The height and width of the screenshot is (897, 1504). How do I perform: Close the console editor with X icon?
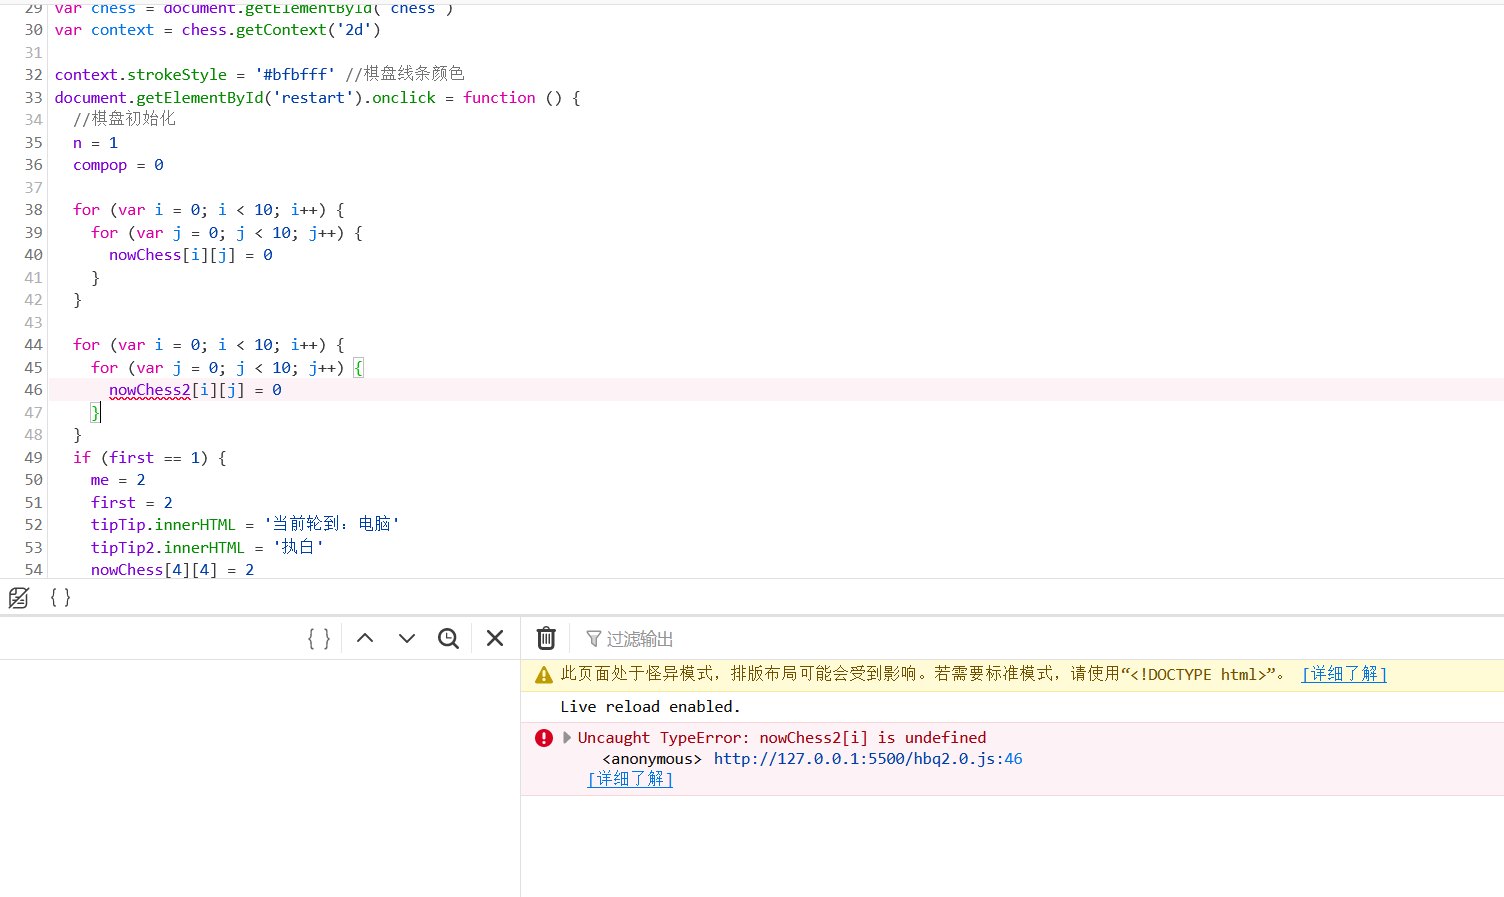coord(495,639)
